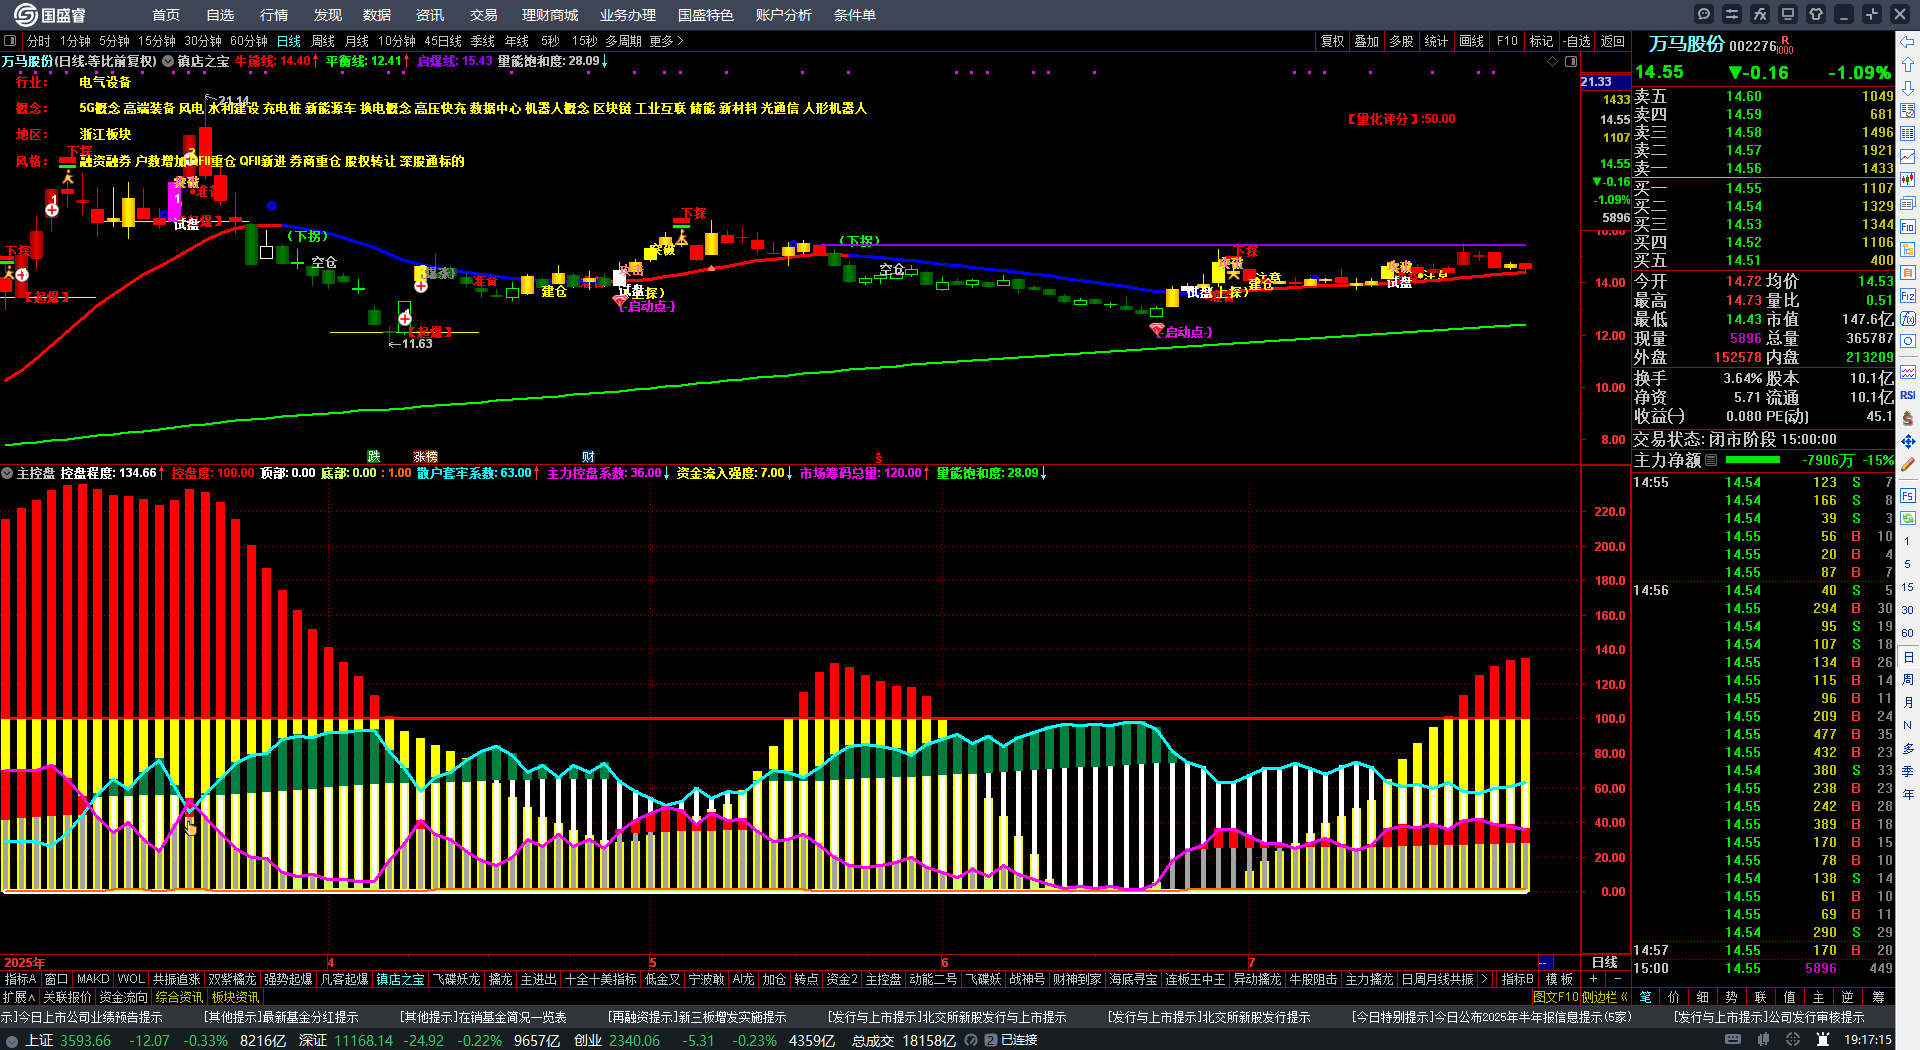Screen dimensions: 1920x1050
Task: Toggle the 复权 price adjustment button
Action: [x=1332, y=41]
